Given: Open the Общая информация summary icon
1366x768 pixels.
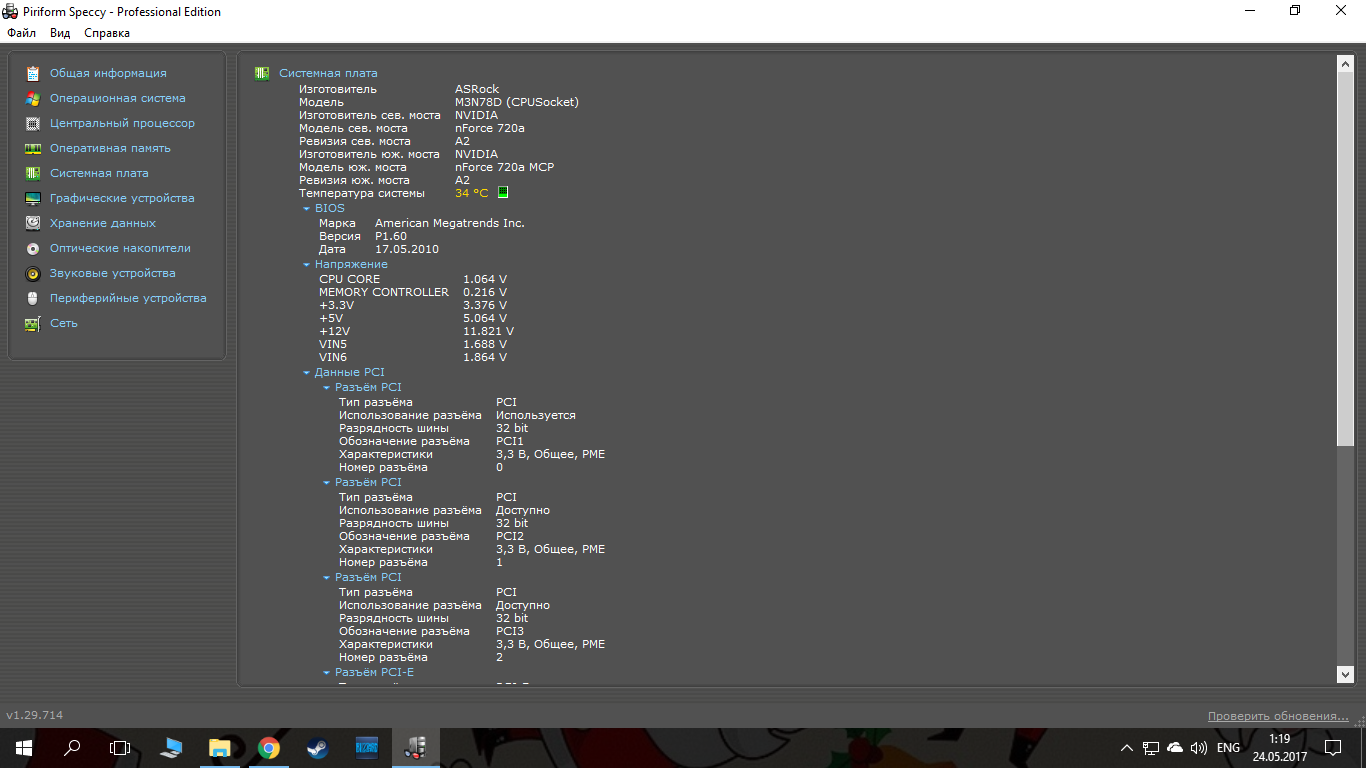Looking at the screenshot, I should click(x=33, y=73).
